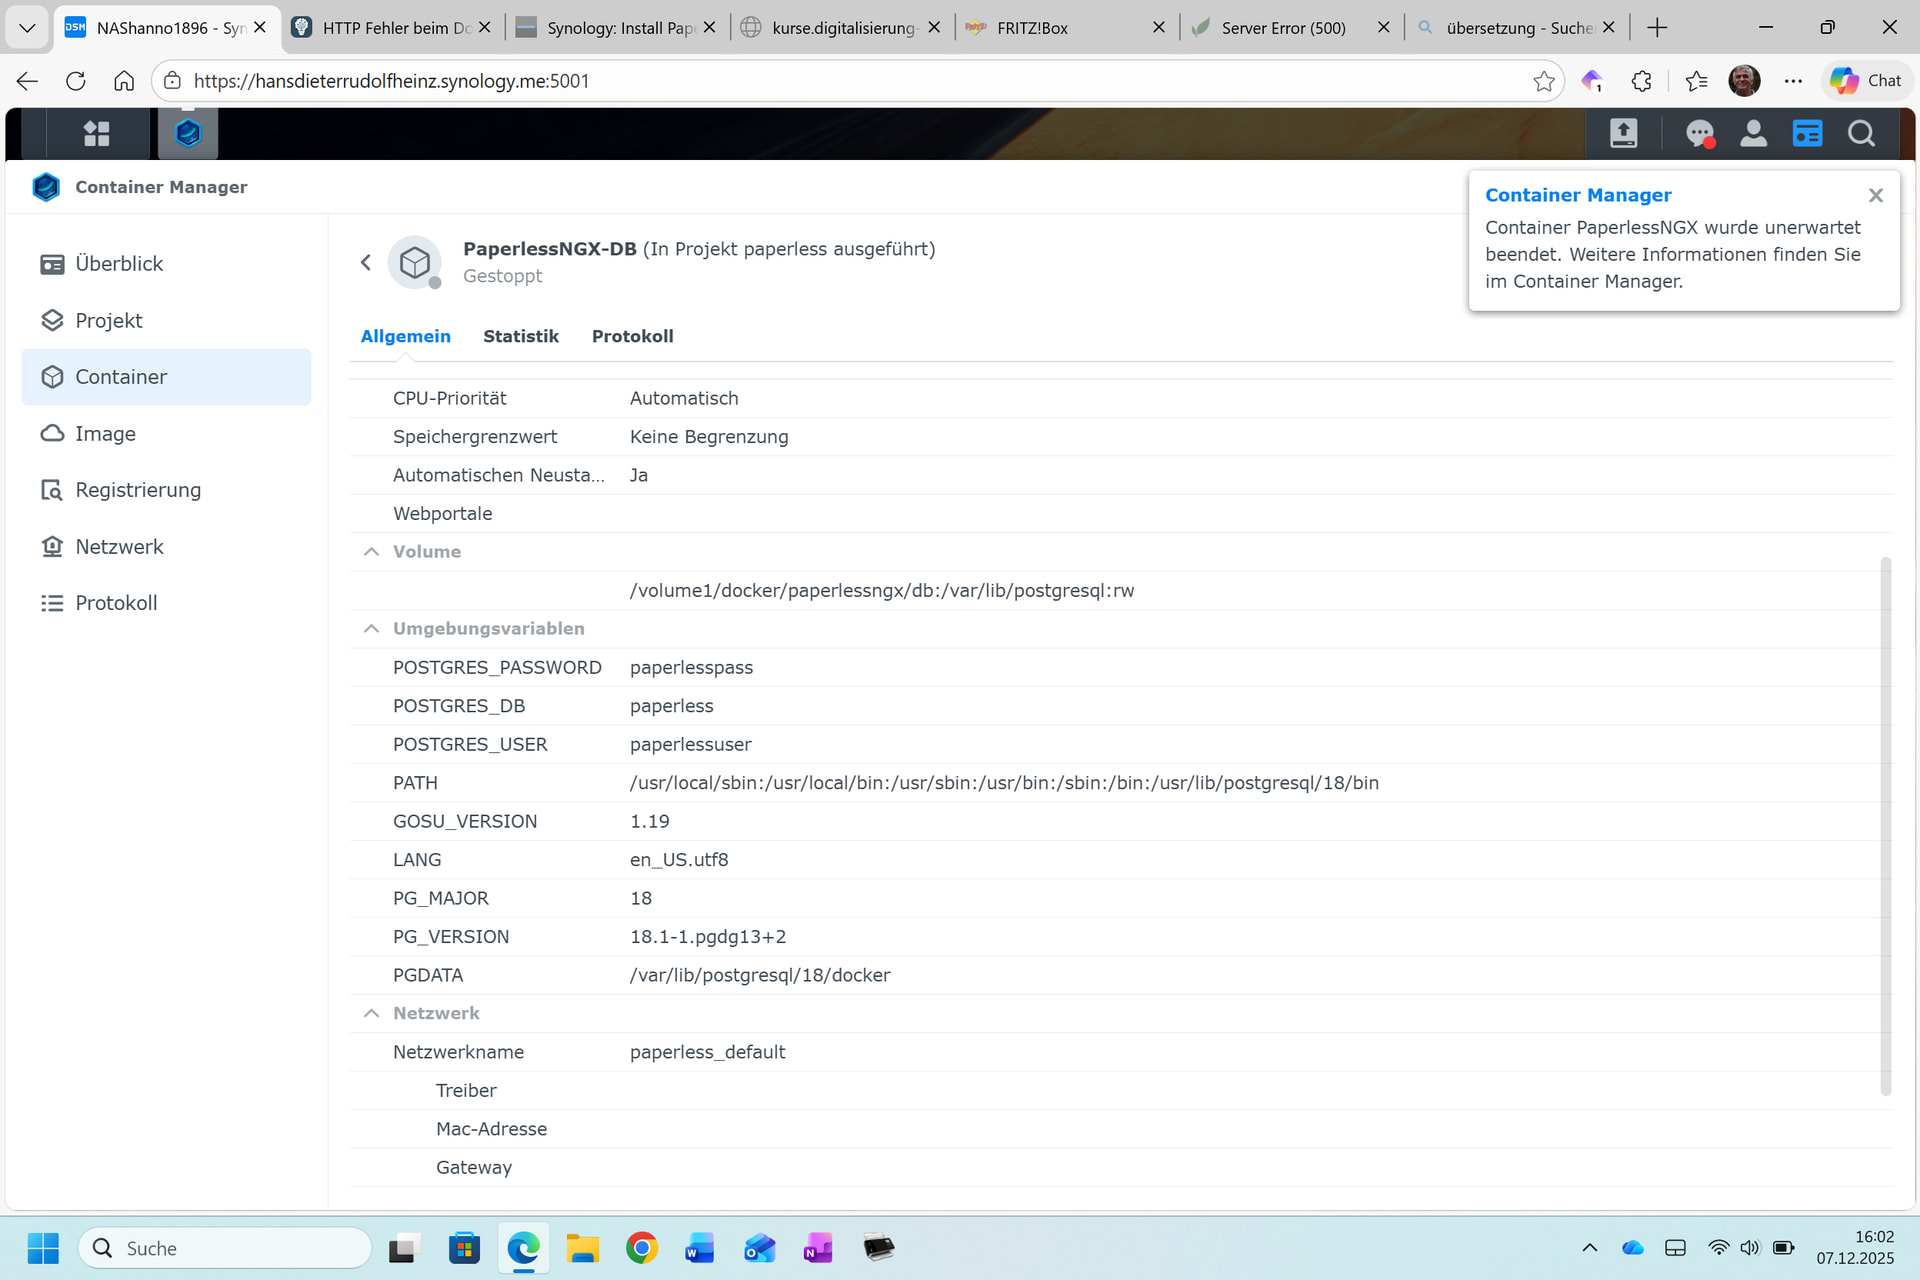This screenshot has height=1280, width=1920.
Task: Click the browser address bar URL
Action: coord(391,81)
